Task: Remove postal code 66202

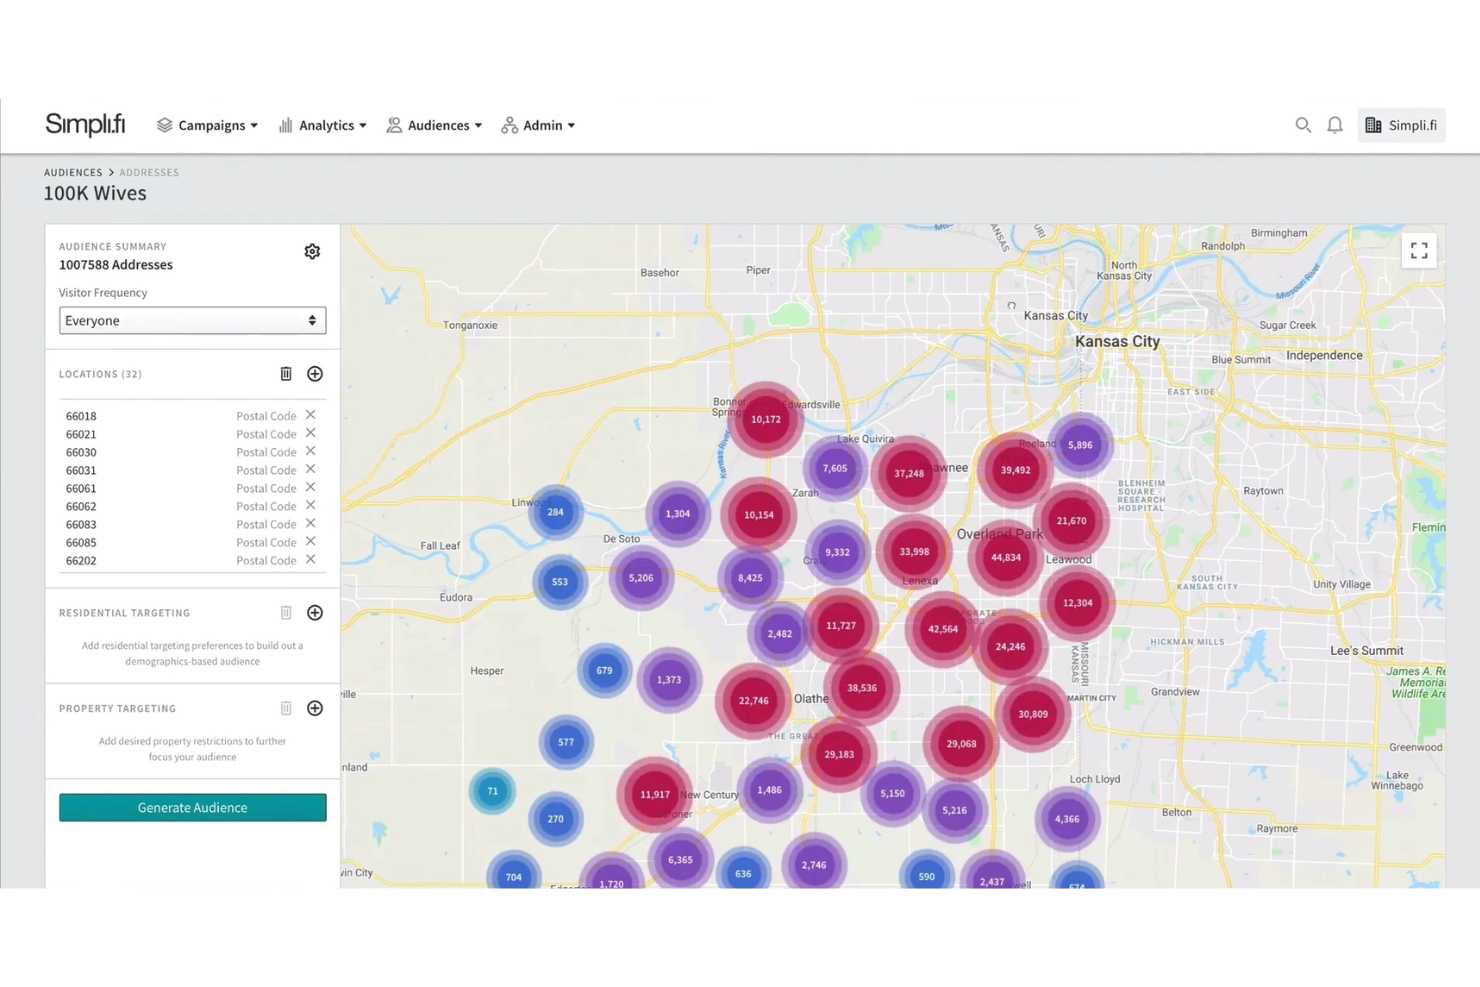Action: pyautogui.click(x=311, y=559)
